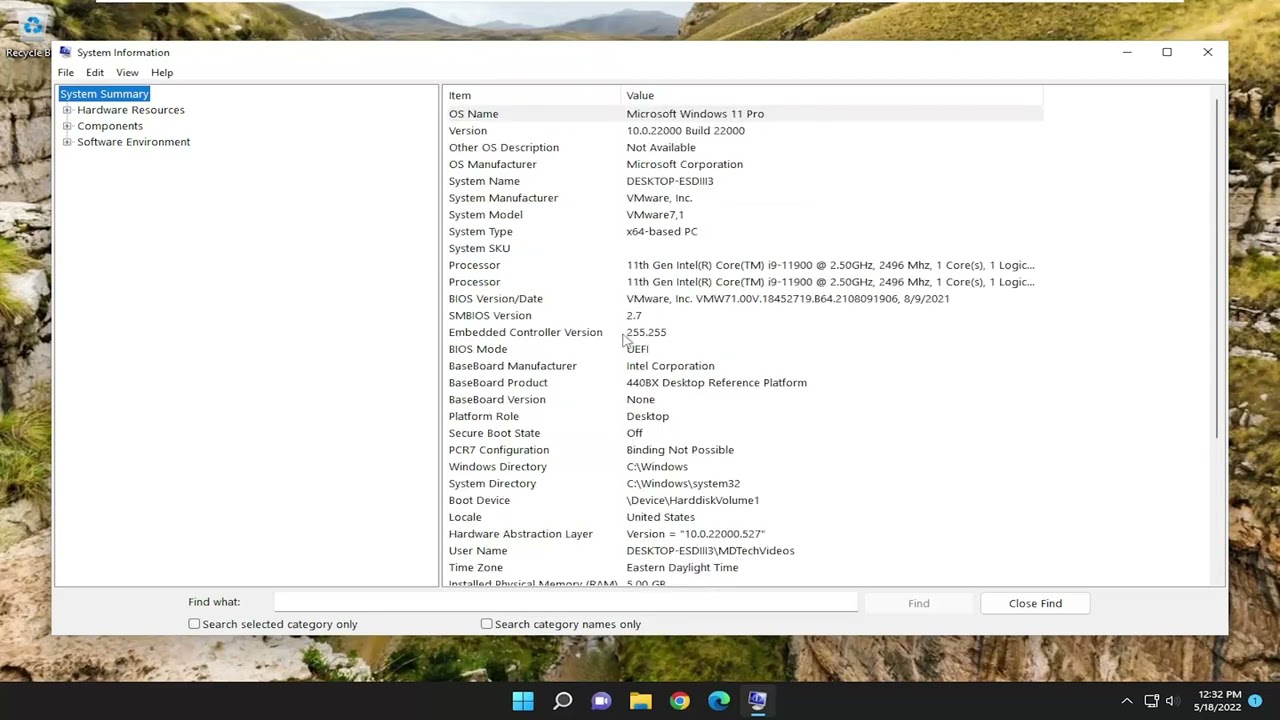This screenshot has height=720, width=1280.
Task: Select Components tree item
Action: 110,126
